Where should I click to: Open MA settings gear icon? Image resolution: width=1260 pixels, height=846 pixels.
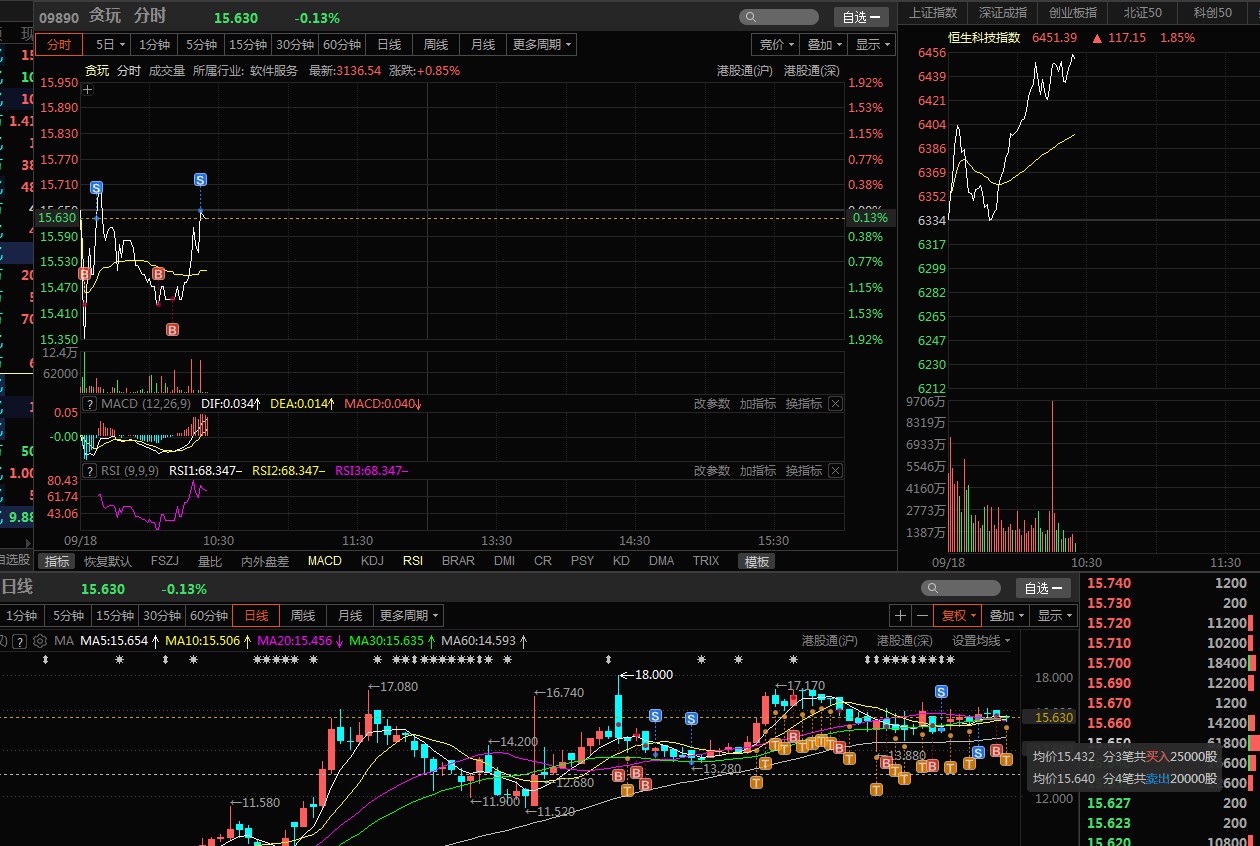(40, 641)
